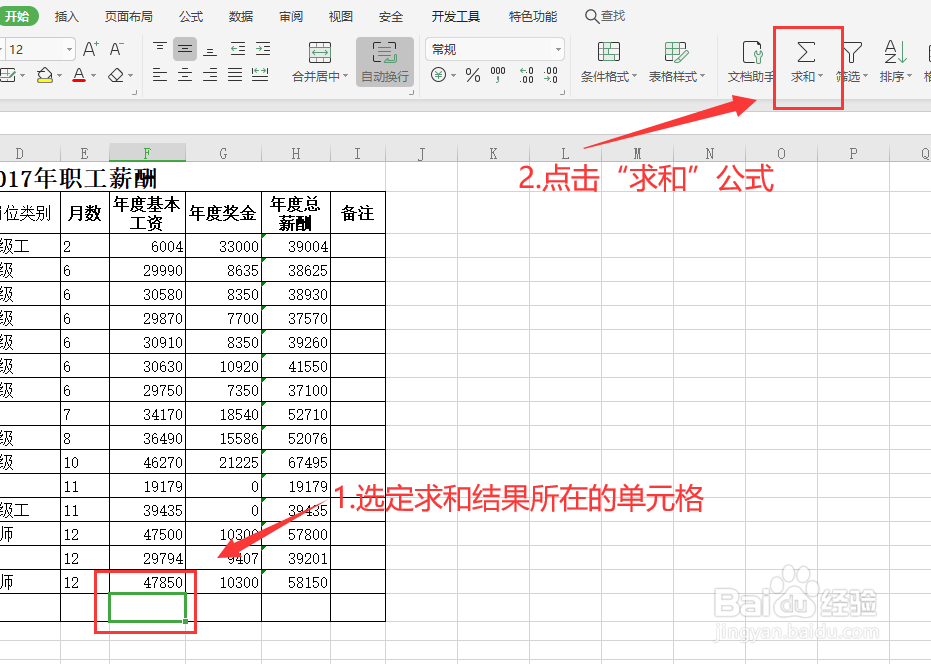This screenshot has width=931, height=664.
Task: Select the font color swatch
Action: point(78,76)
